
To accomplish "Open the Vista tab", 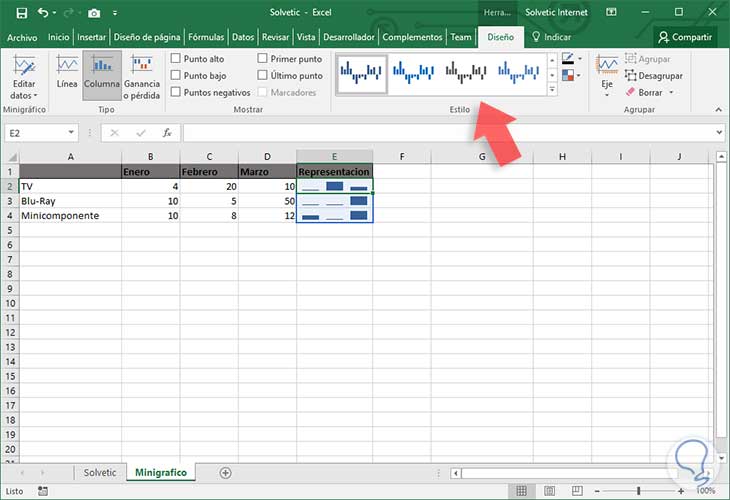I will pyautogui.click(x=306, y=37).
